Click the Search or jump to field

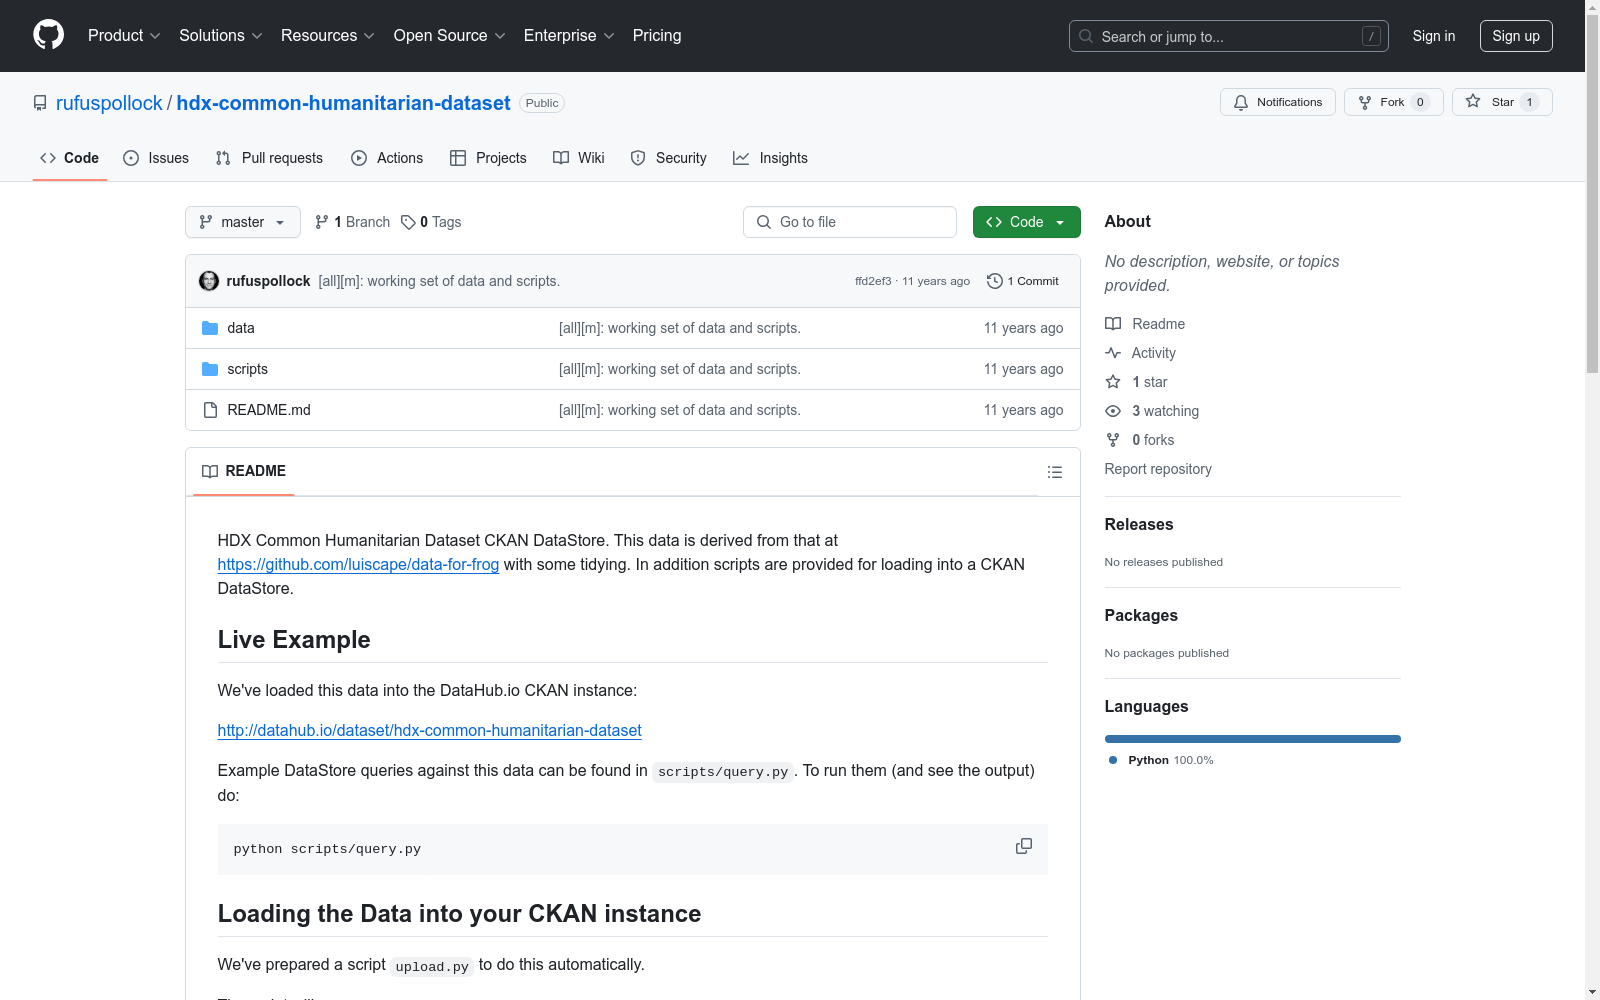click(1229, 36)
